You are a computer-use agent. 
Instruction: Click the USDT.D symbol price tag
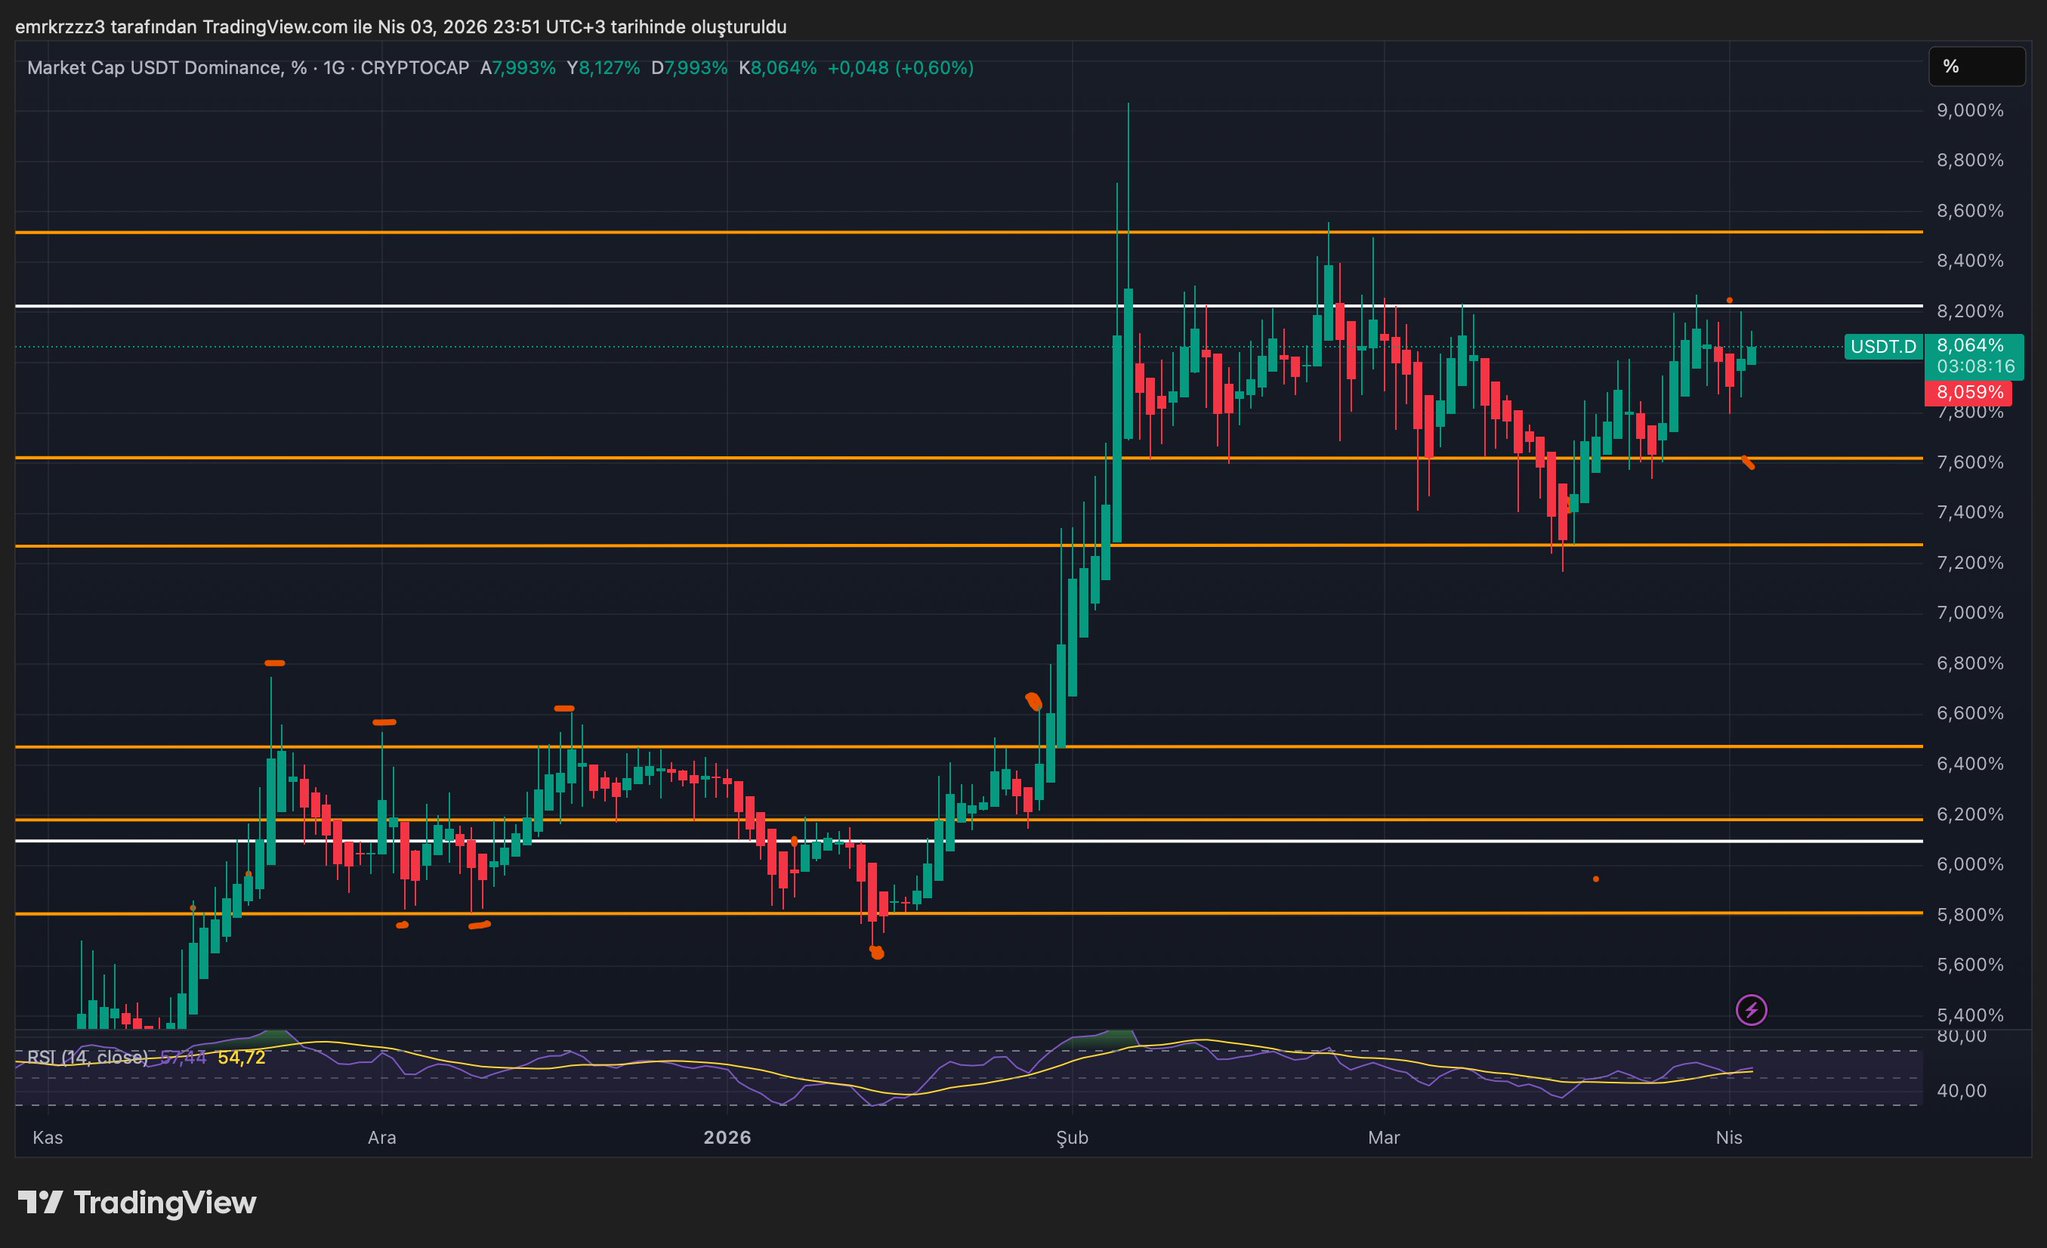coord(1883,347)
